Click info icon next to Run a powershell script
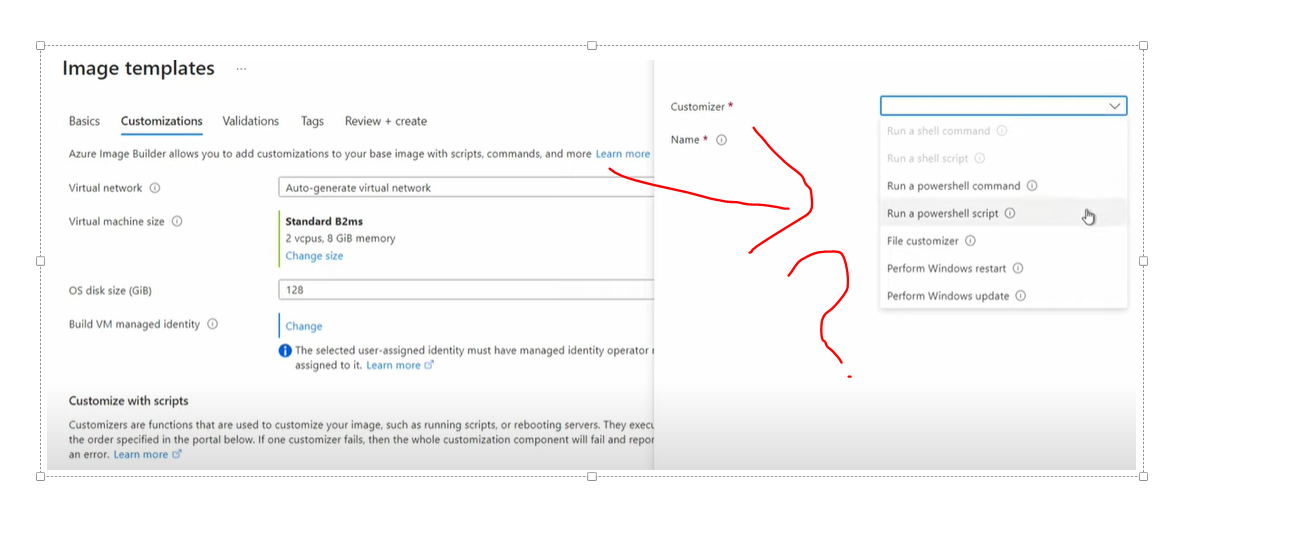The width and height of the screenshot is (1315, 542). click(1010, 213)
